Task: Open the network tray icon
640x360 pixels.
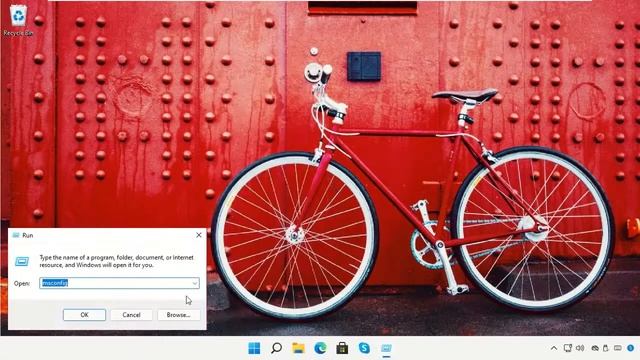Action: (x=568, y=348)
